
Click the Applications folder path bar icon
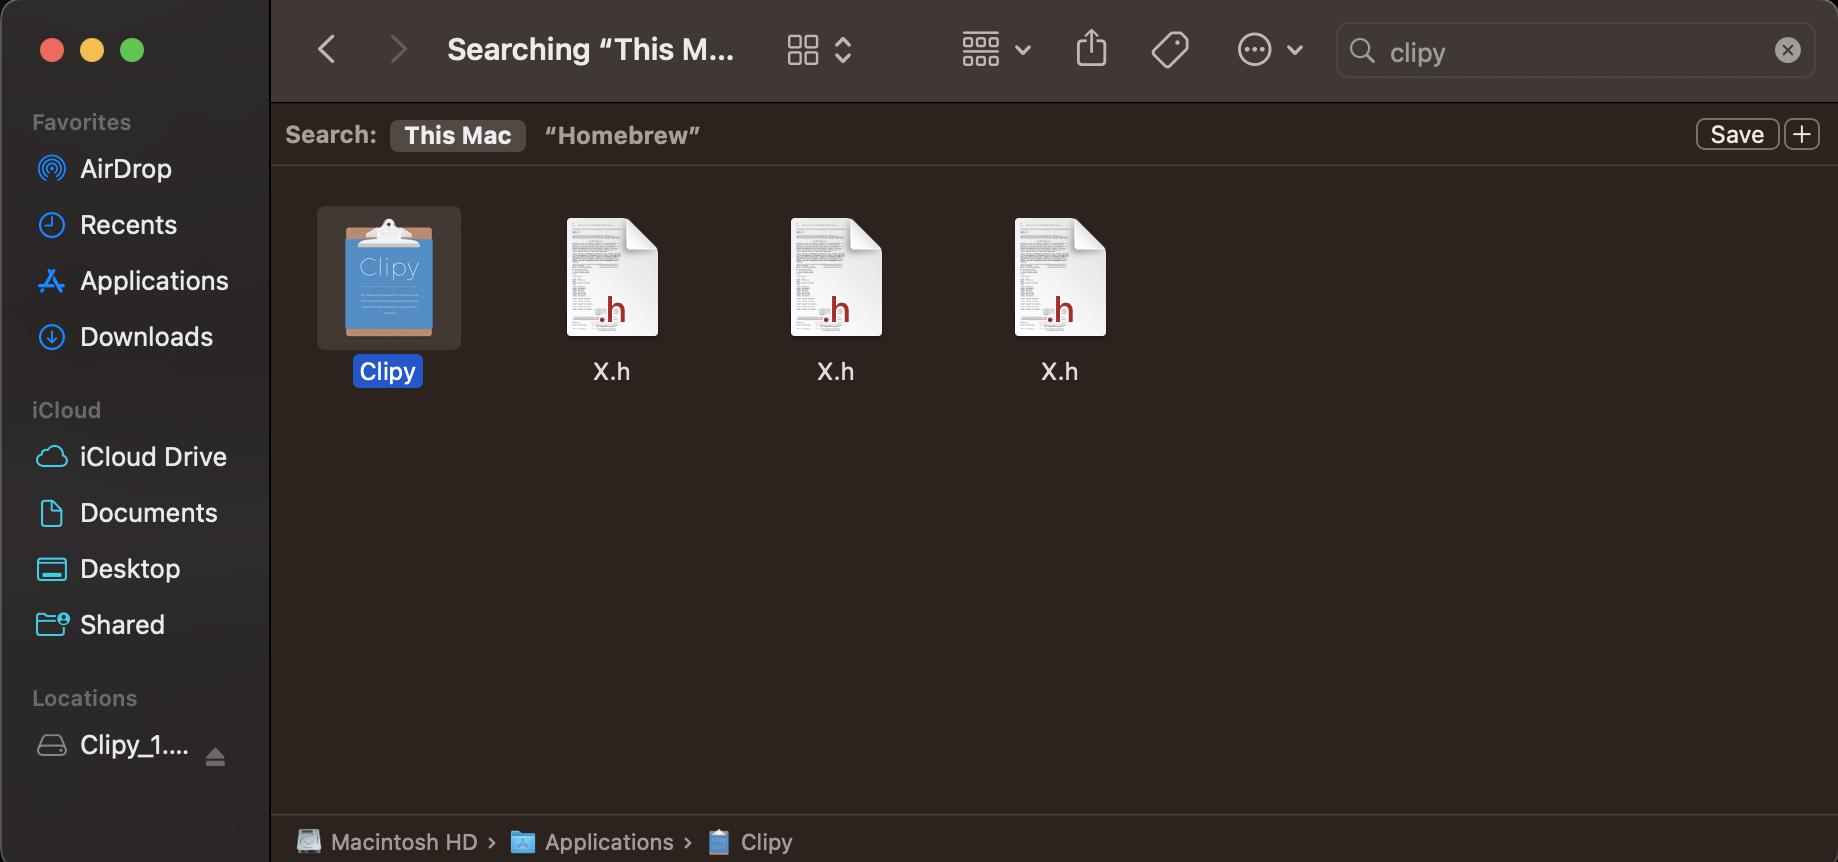(x=523, y=842)
